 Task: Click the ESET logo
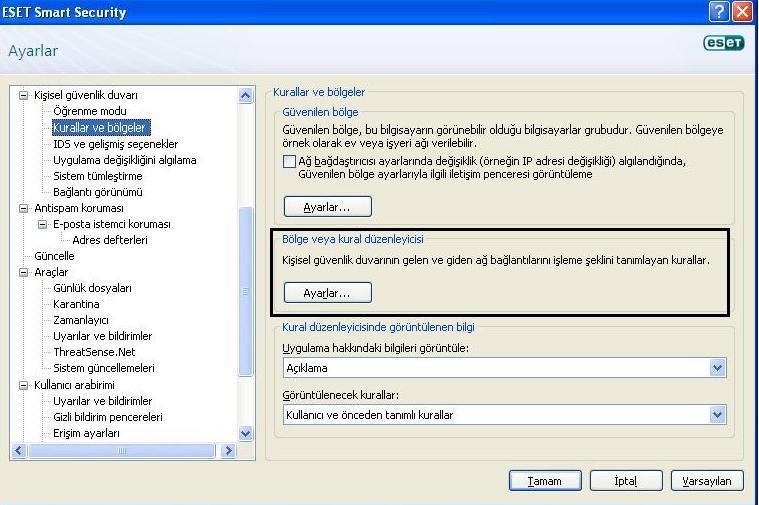point(724,43)
